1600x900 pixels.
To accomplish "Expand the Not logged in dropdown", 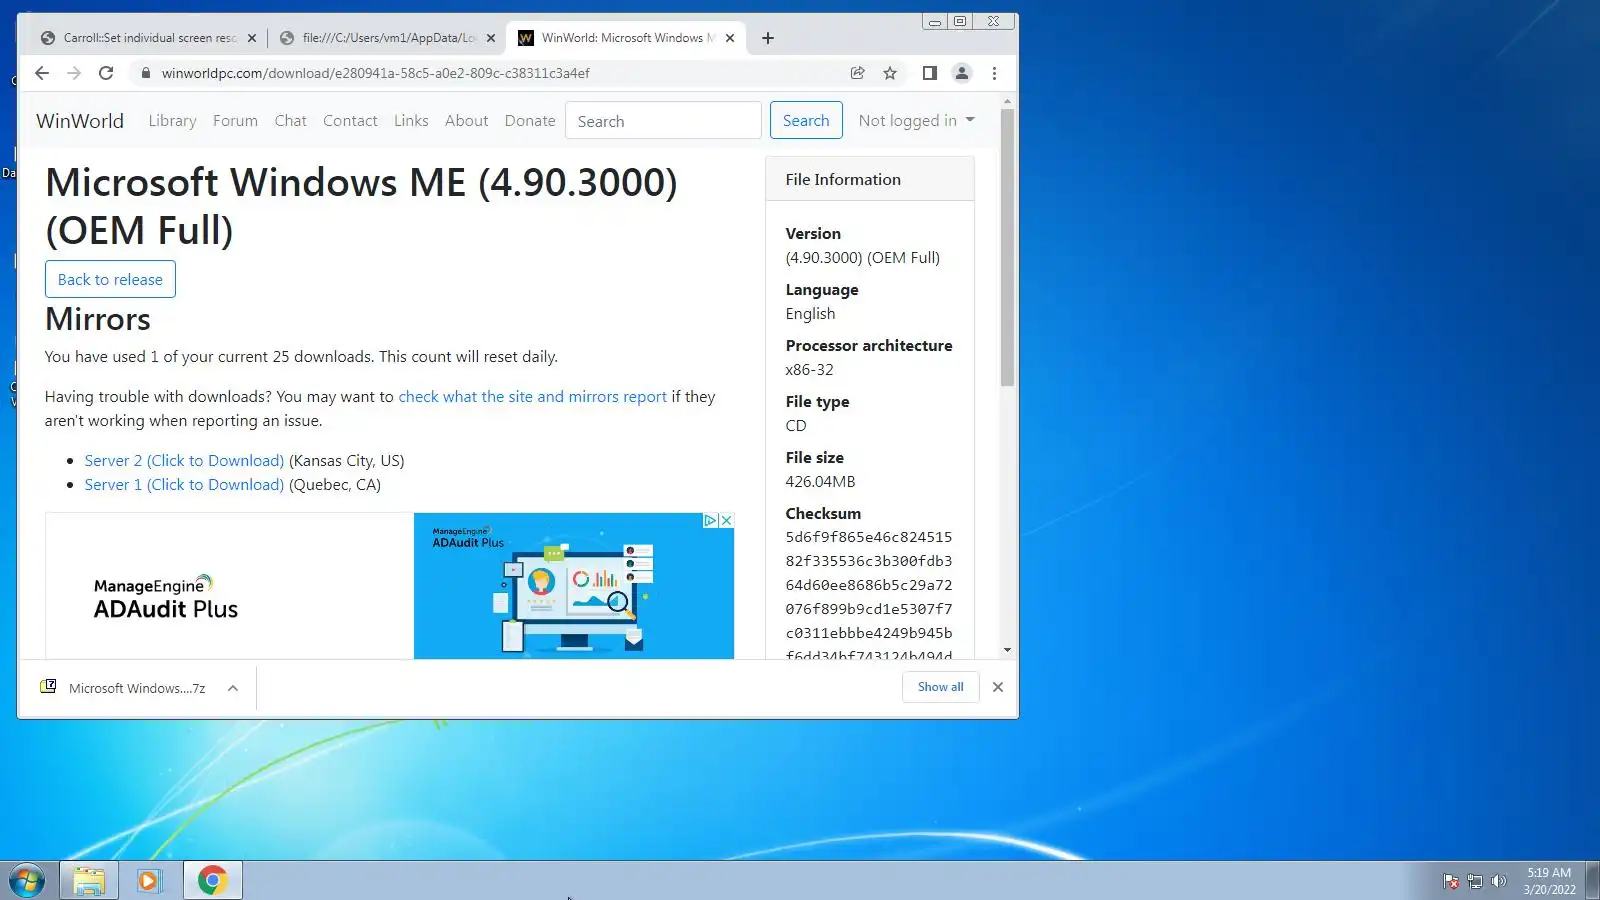I will [x=916, y=121].
